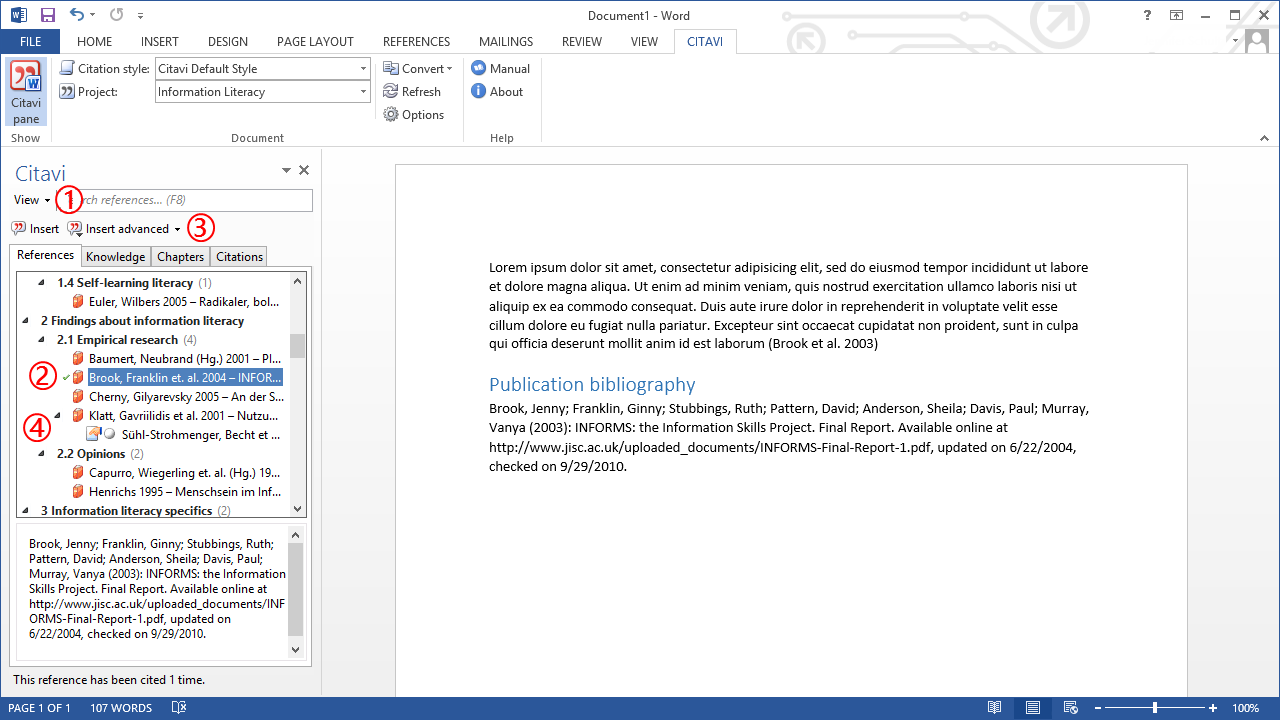1280x720 pixels.
Task: Open the Citation style dropdown
Action: tap(364, 68)
